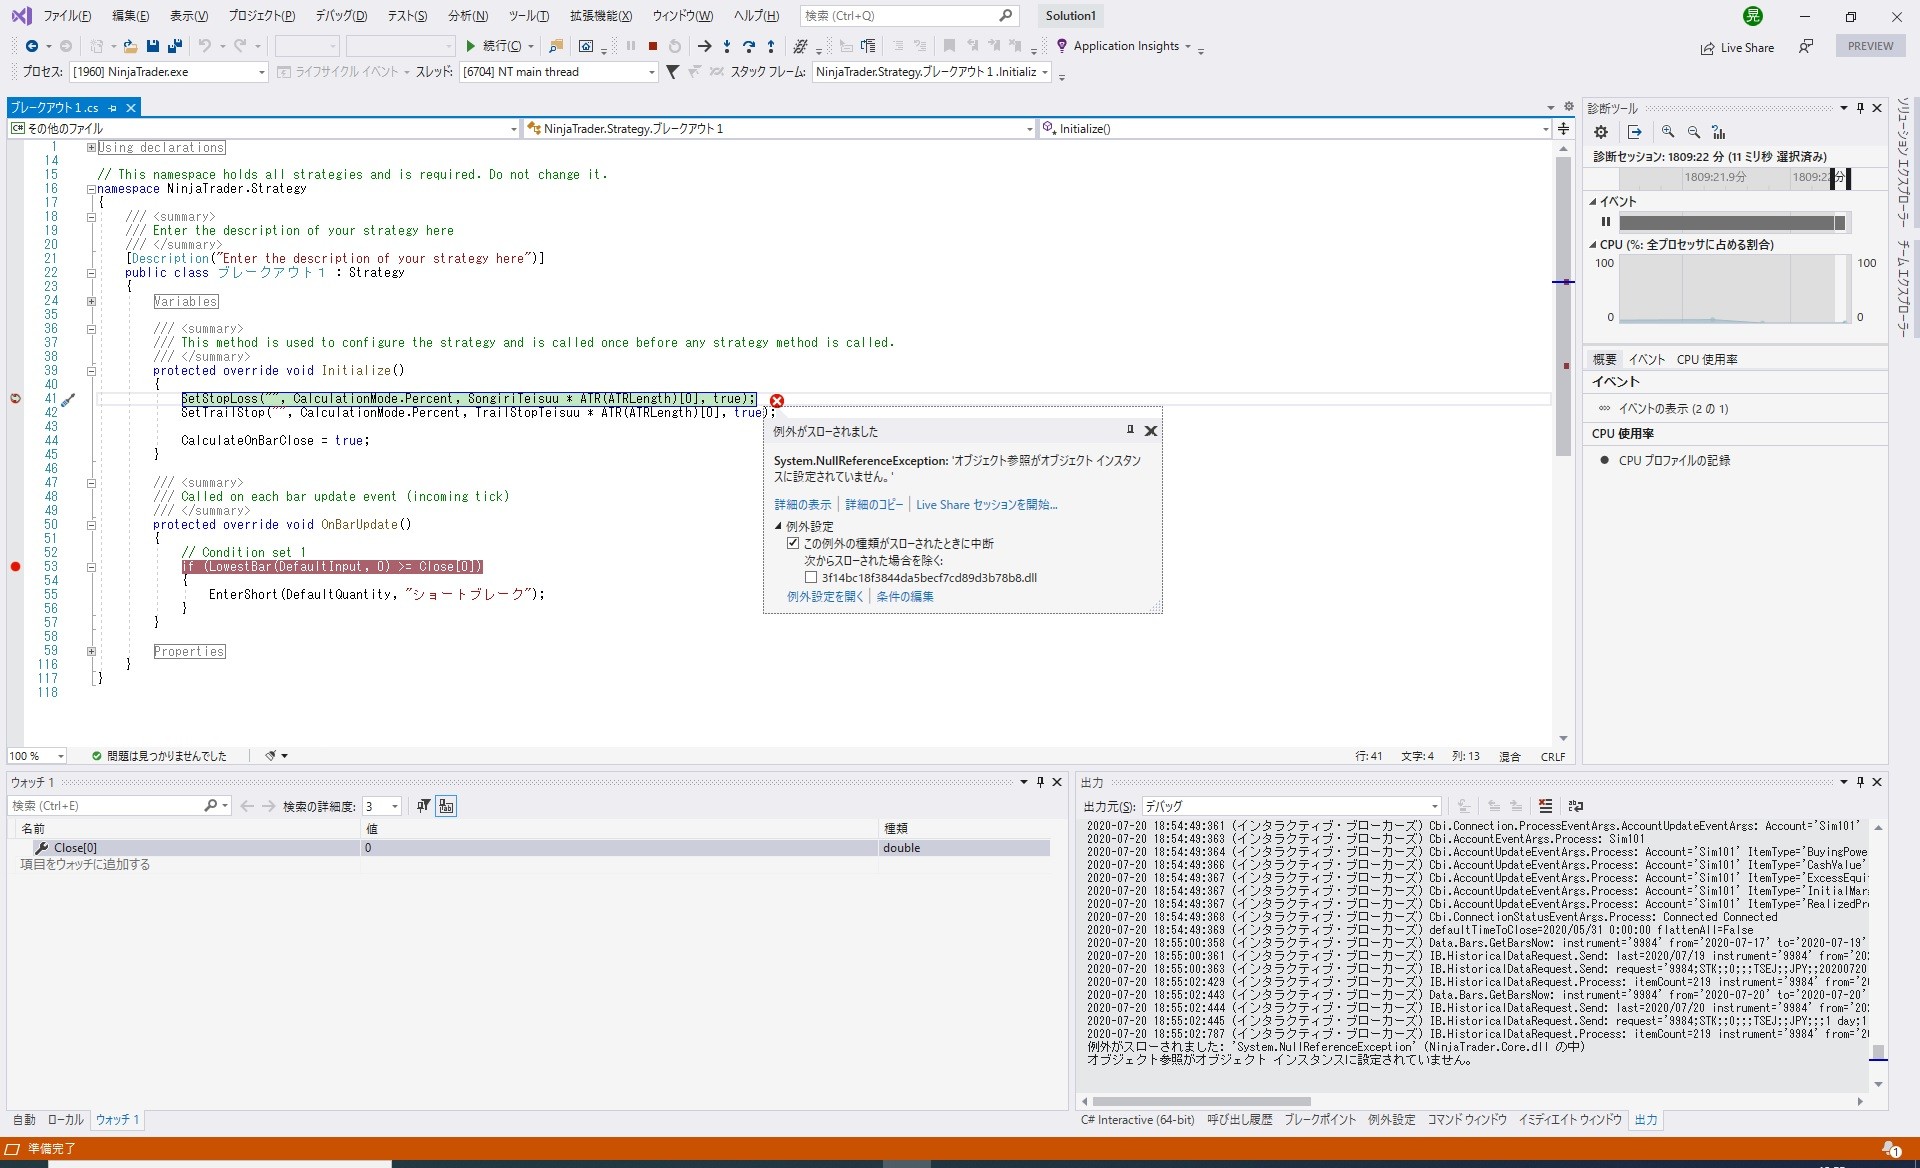
Task: Click the diagnostic tools settings gear
Action: click(x=1601, y=132)
